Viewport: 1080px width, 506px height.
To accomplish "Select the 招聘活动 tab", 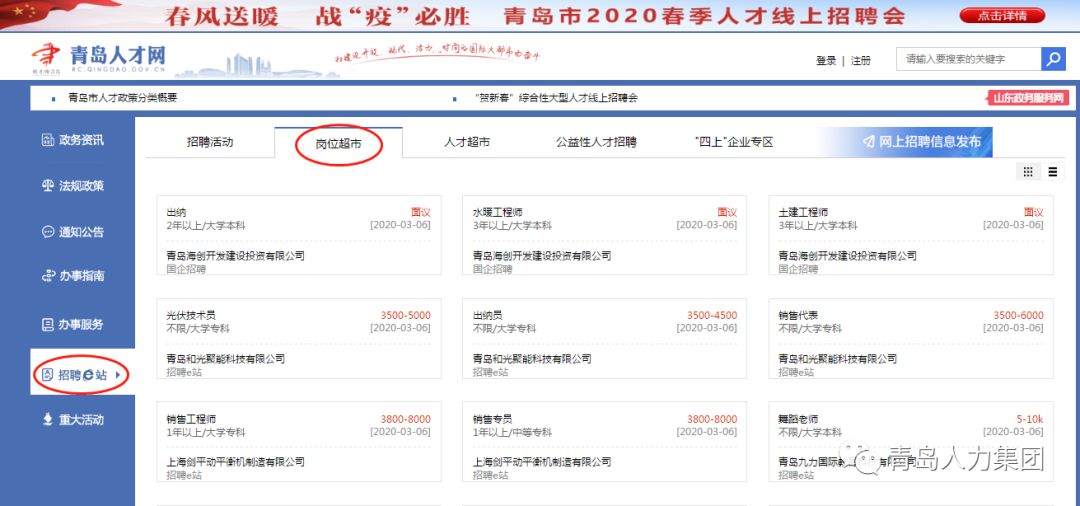I will click(x=210, y=142).
